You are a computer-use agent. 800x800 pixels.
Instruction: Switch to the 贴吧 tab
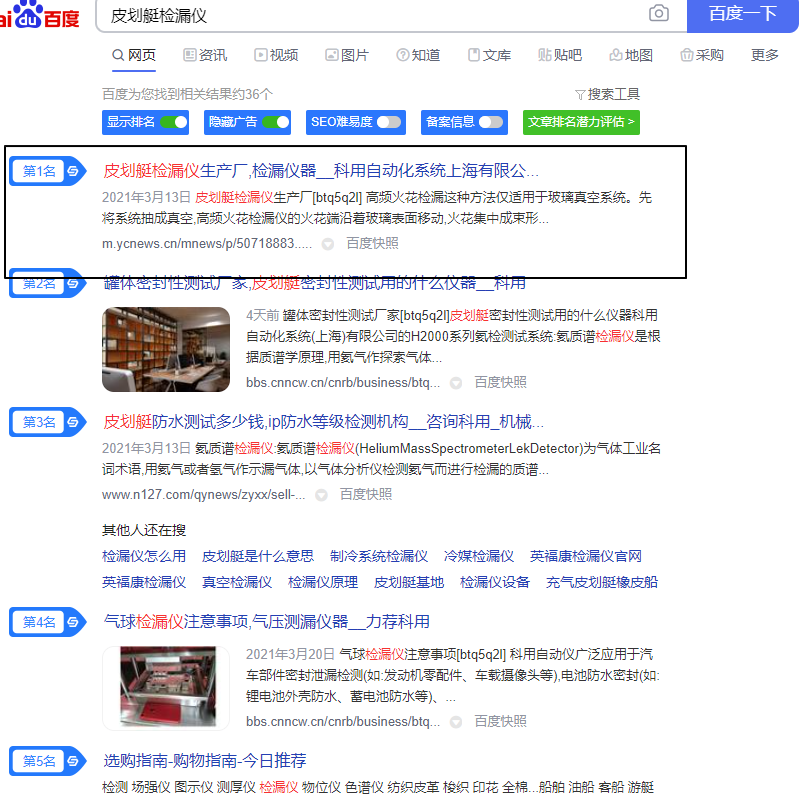560,55
